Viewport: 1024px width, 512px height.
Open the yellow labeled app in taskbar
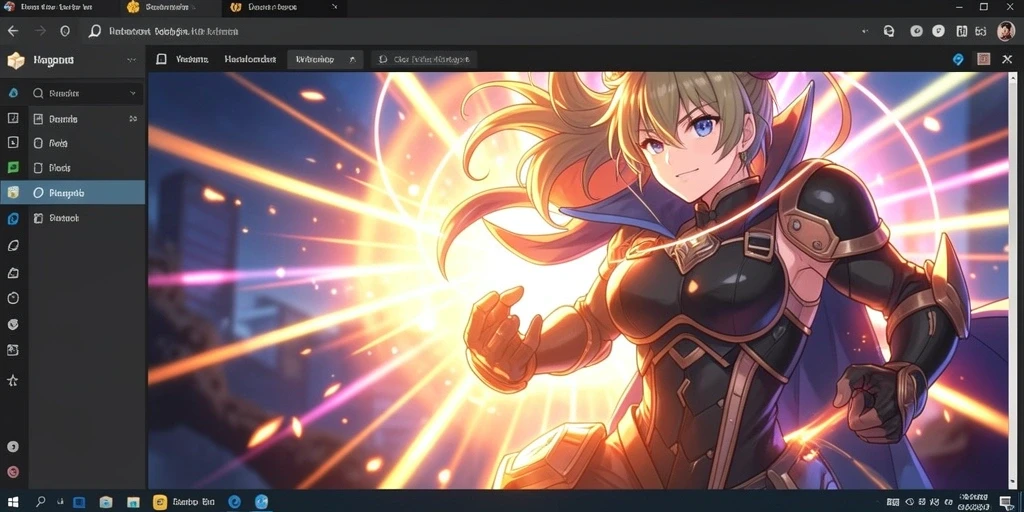click(184, 502)
